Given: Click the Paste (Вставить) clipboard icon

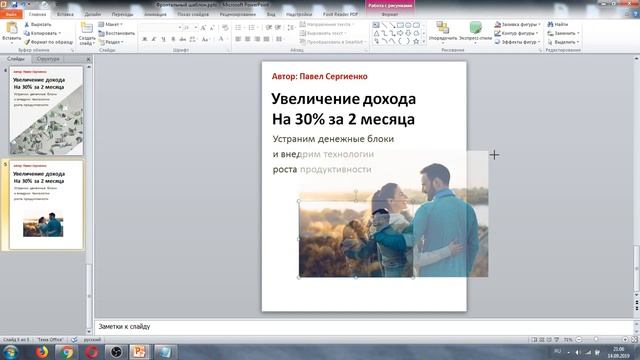Looking at the screenshot, I should click(11, 28).
